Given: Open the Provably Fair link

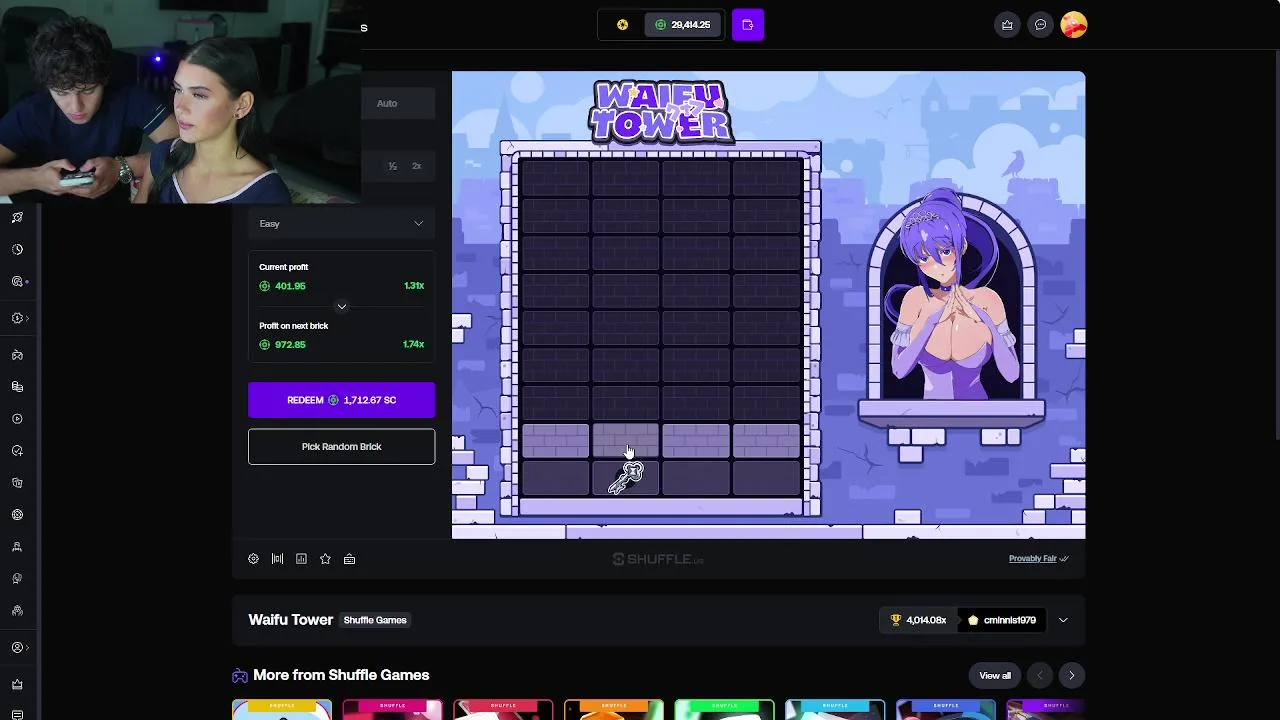Looking at the screenshot, I should pyautogui.click(x=1038, y=559).
